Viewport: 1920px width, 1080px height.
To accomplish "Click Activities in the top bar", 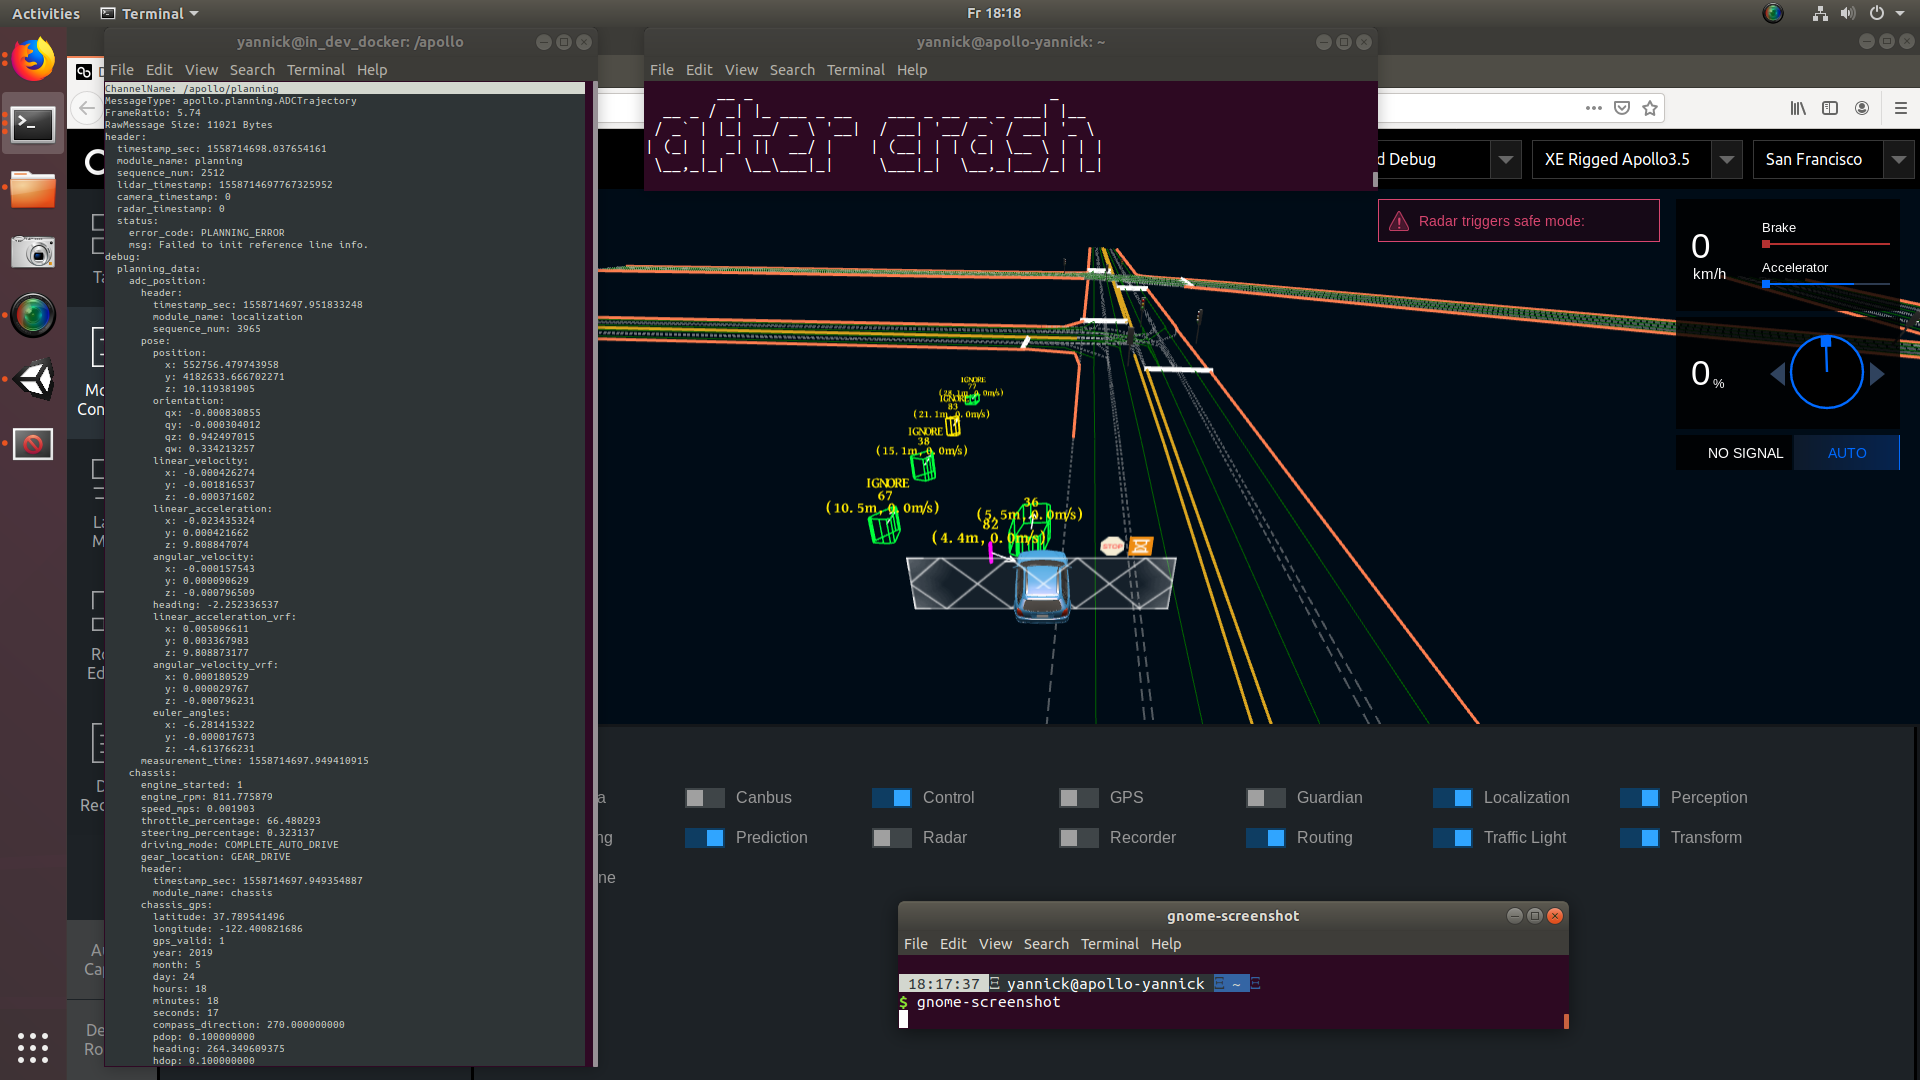I will click(46, 13).
